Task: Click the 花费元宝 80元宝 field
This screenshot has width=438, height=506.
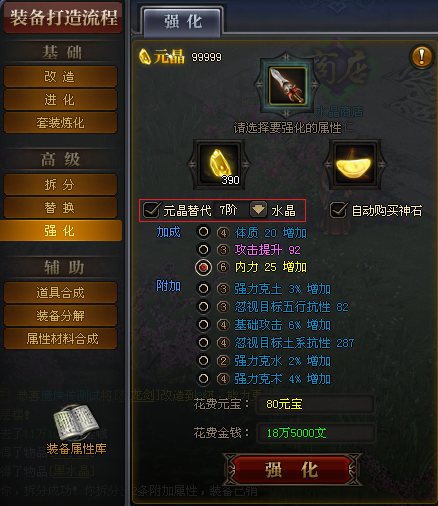Action: (x=315, y=404)
